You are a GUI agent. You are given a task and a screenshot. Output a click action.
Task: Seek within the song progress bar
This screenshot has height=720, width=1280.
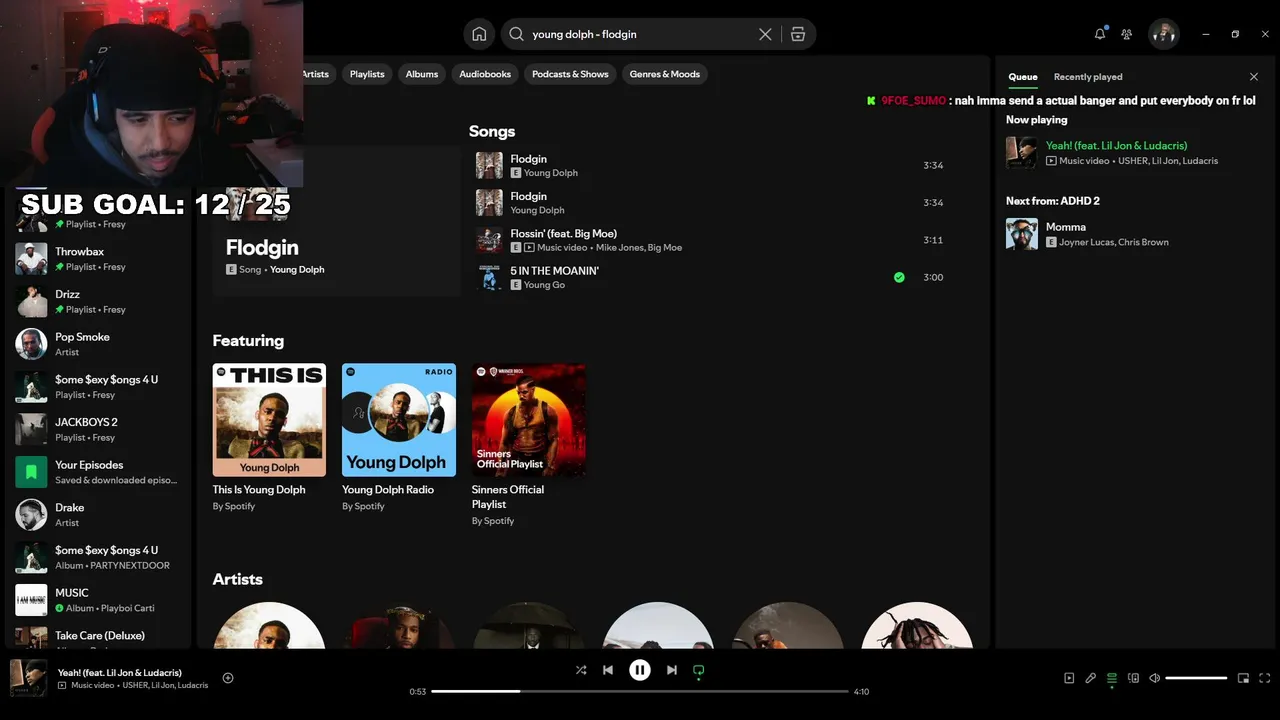640,691
